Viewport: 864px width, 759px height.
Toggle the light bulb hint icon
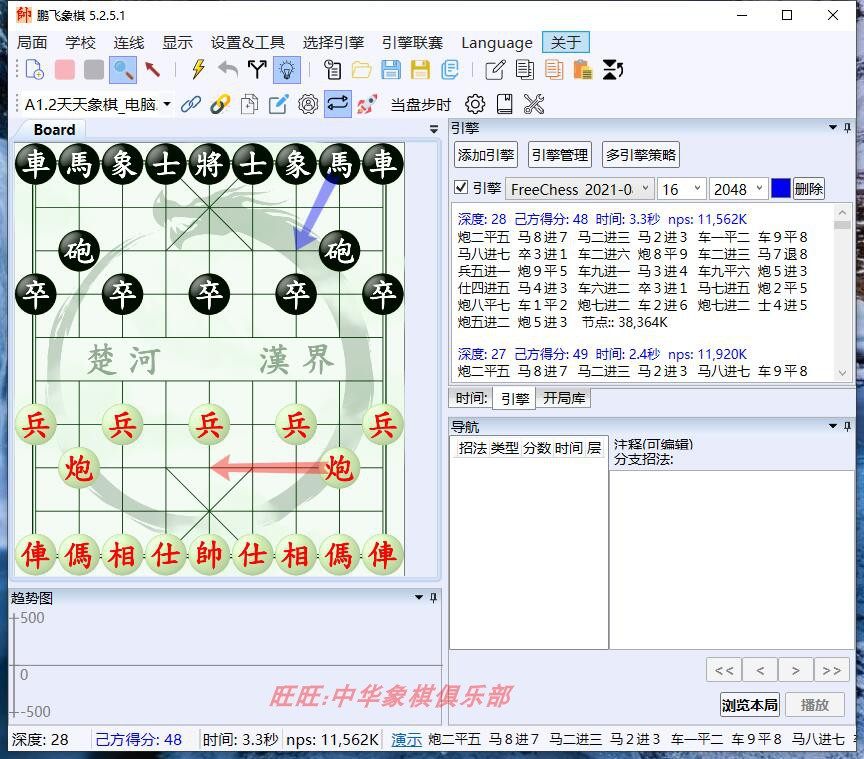[287, 69]
